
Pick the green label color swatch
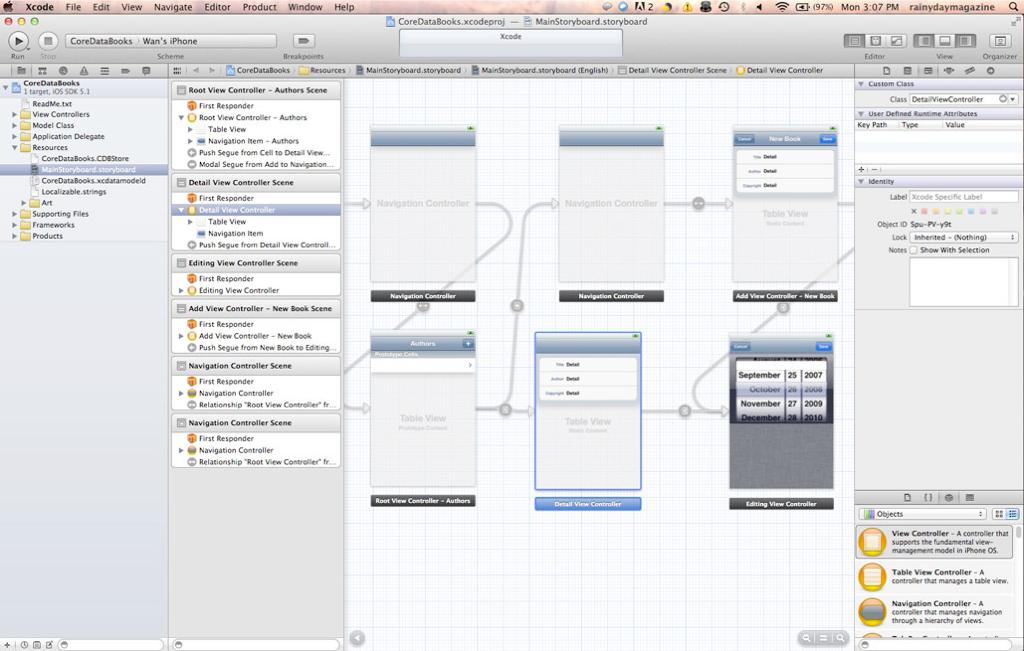click(x=959, y=212)
